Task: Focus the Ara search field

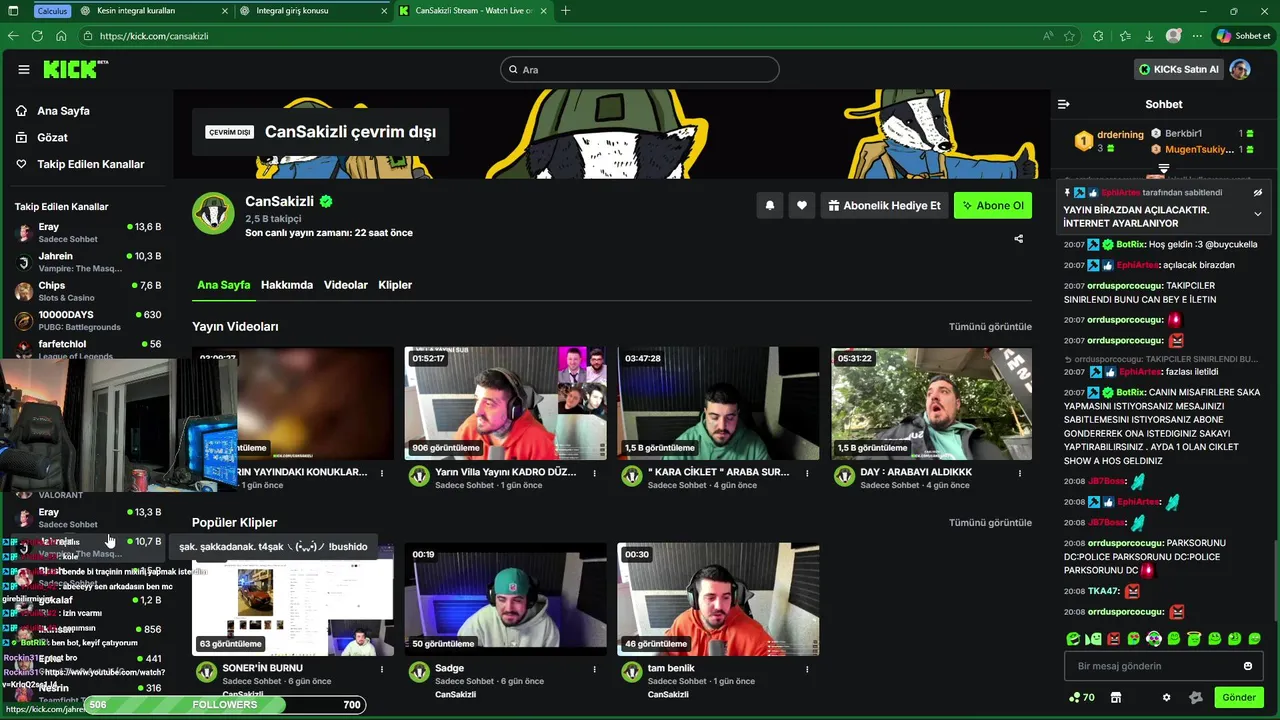Action: [640, 70]
